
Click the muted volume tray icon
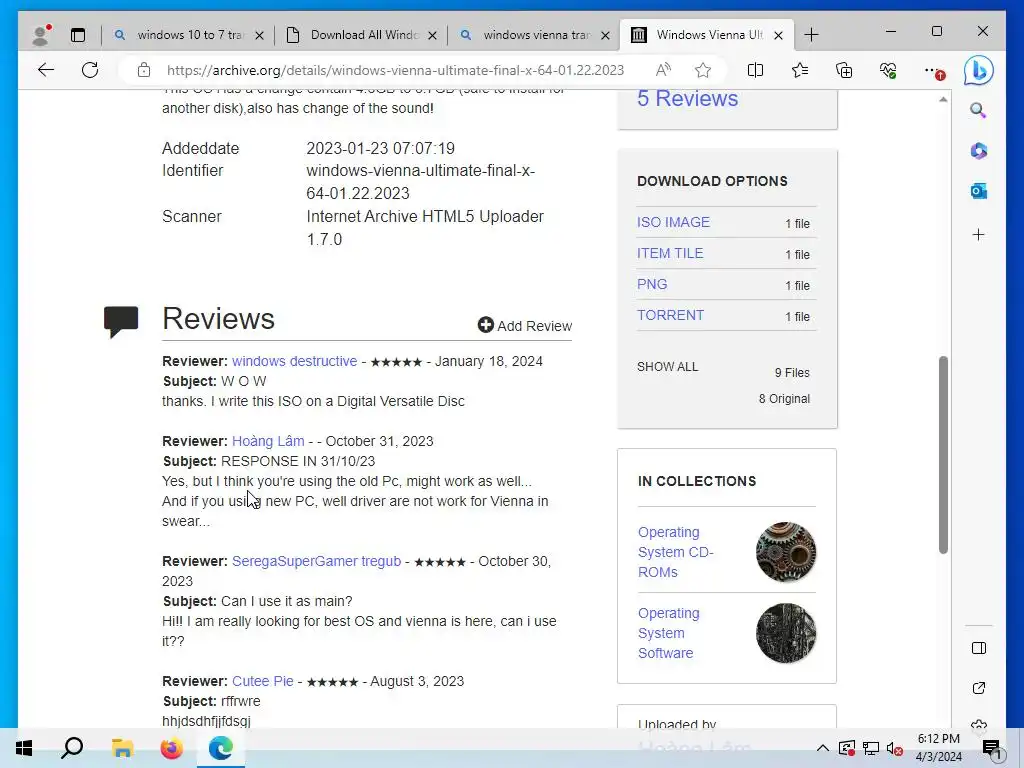click(x=895, y=748)
